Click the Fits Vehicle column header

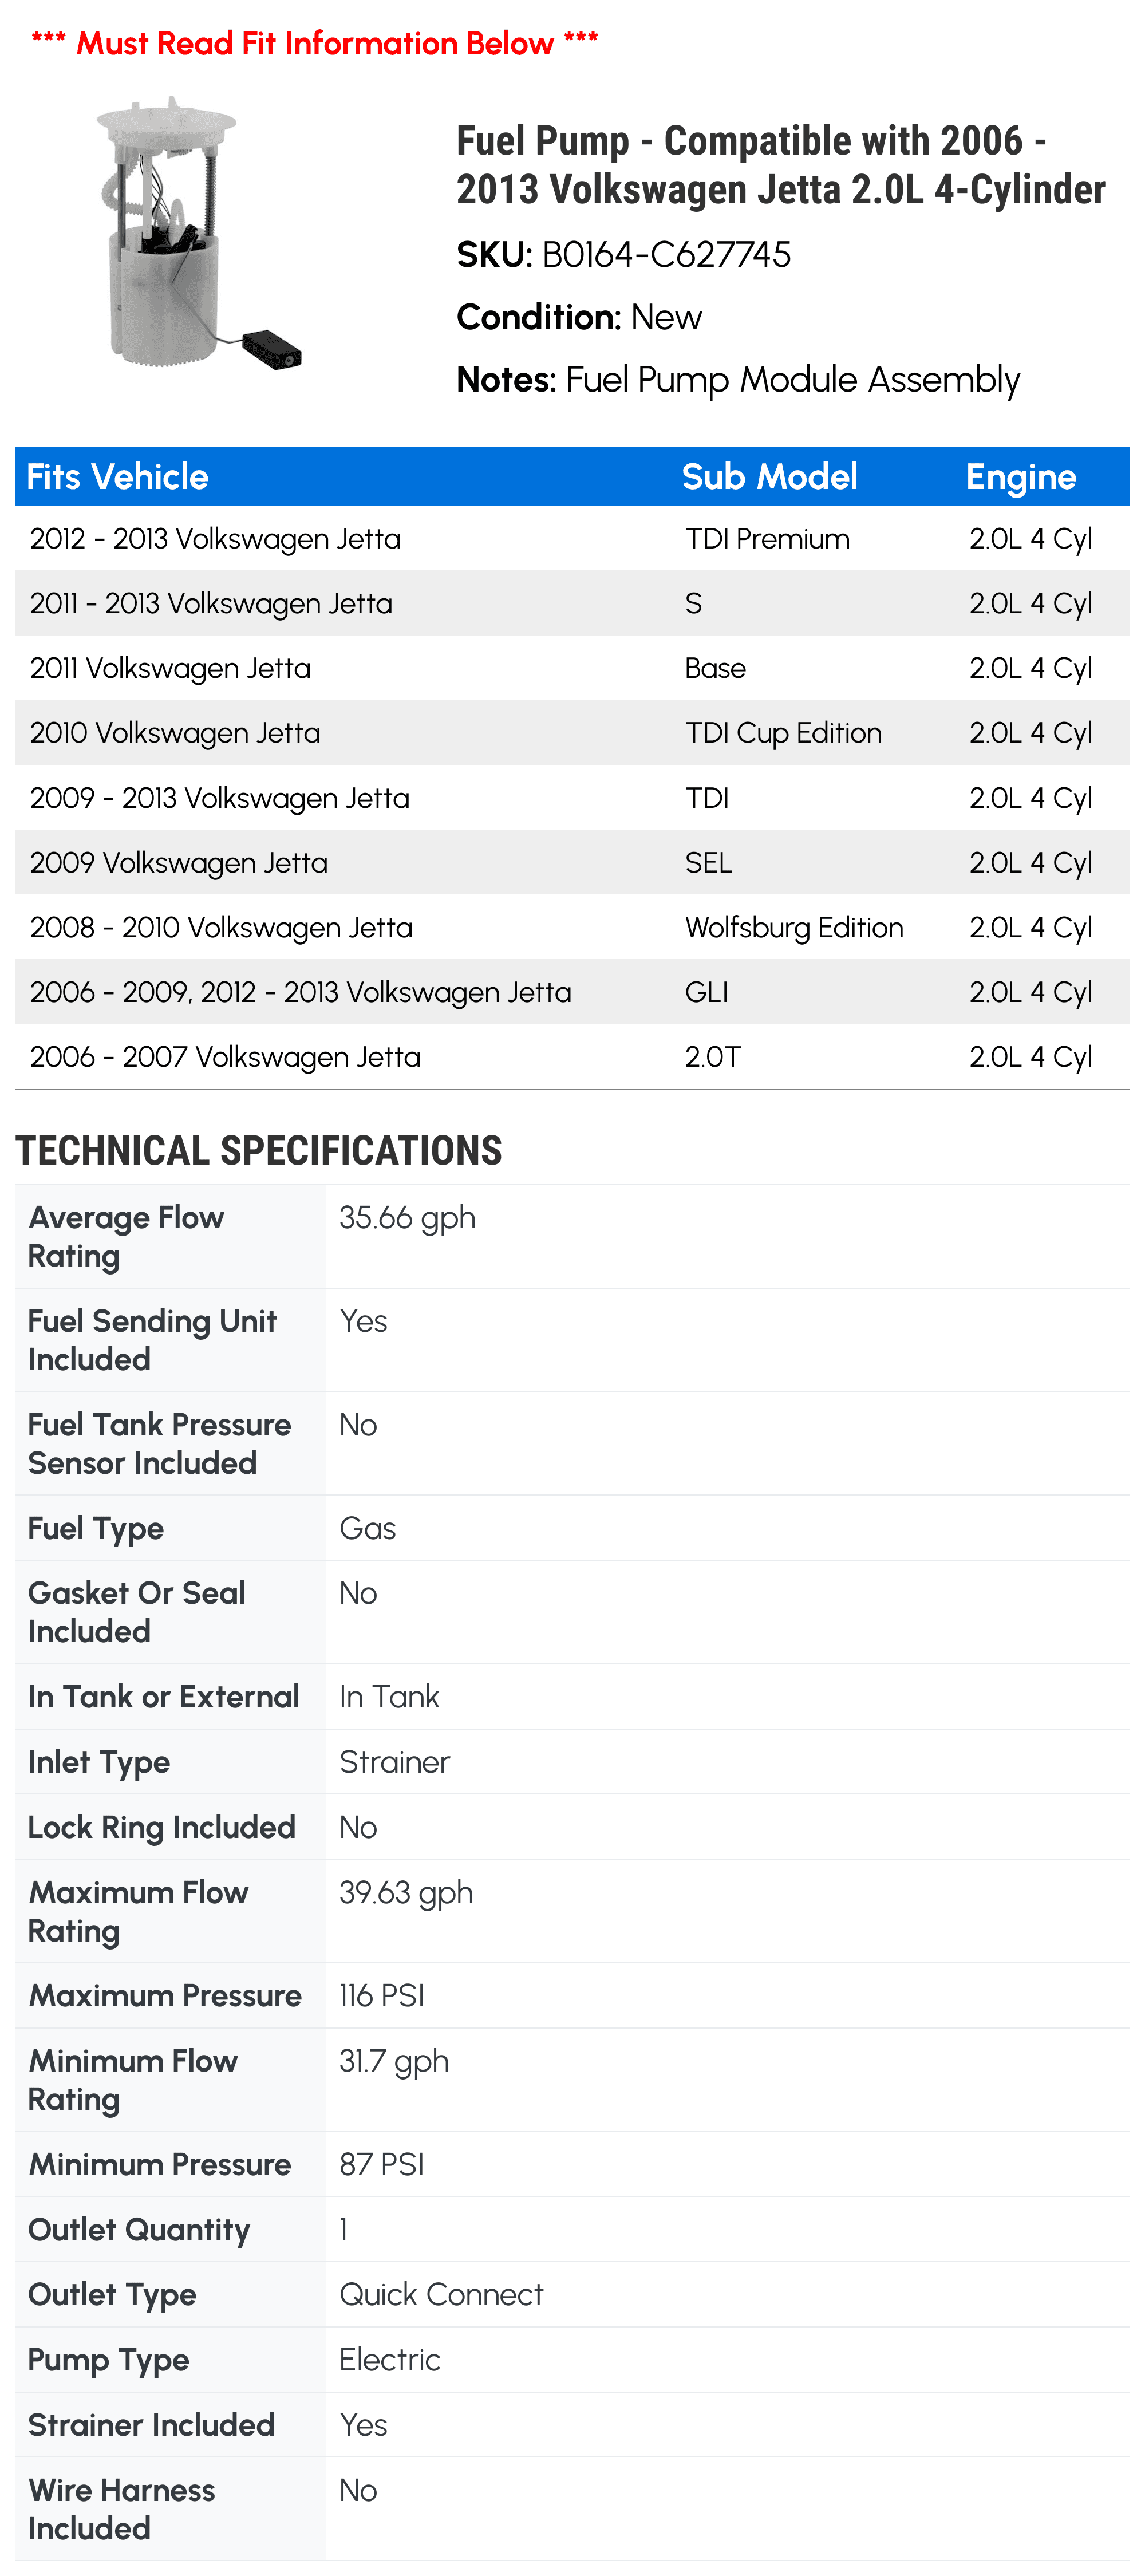click(x=117, y=477)
